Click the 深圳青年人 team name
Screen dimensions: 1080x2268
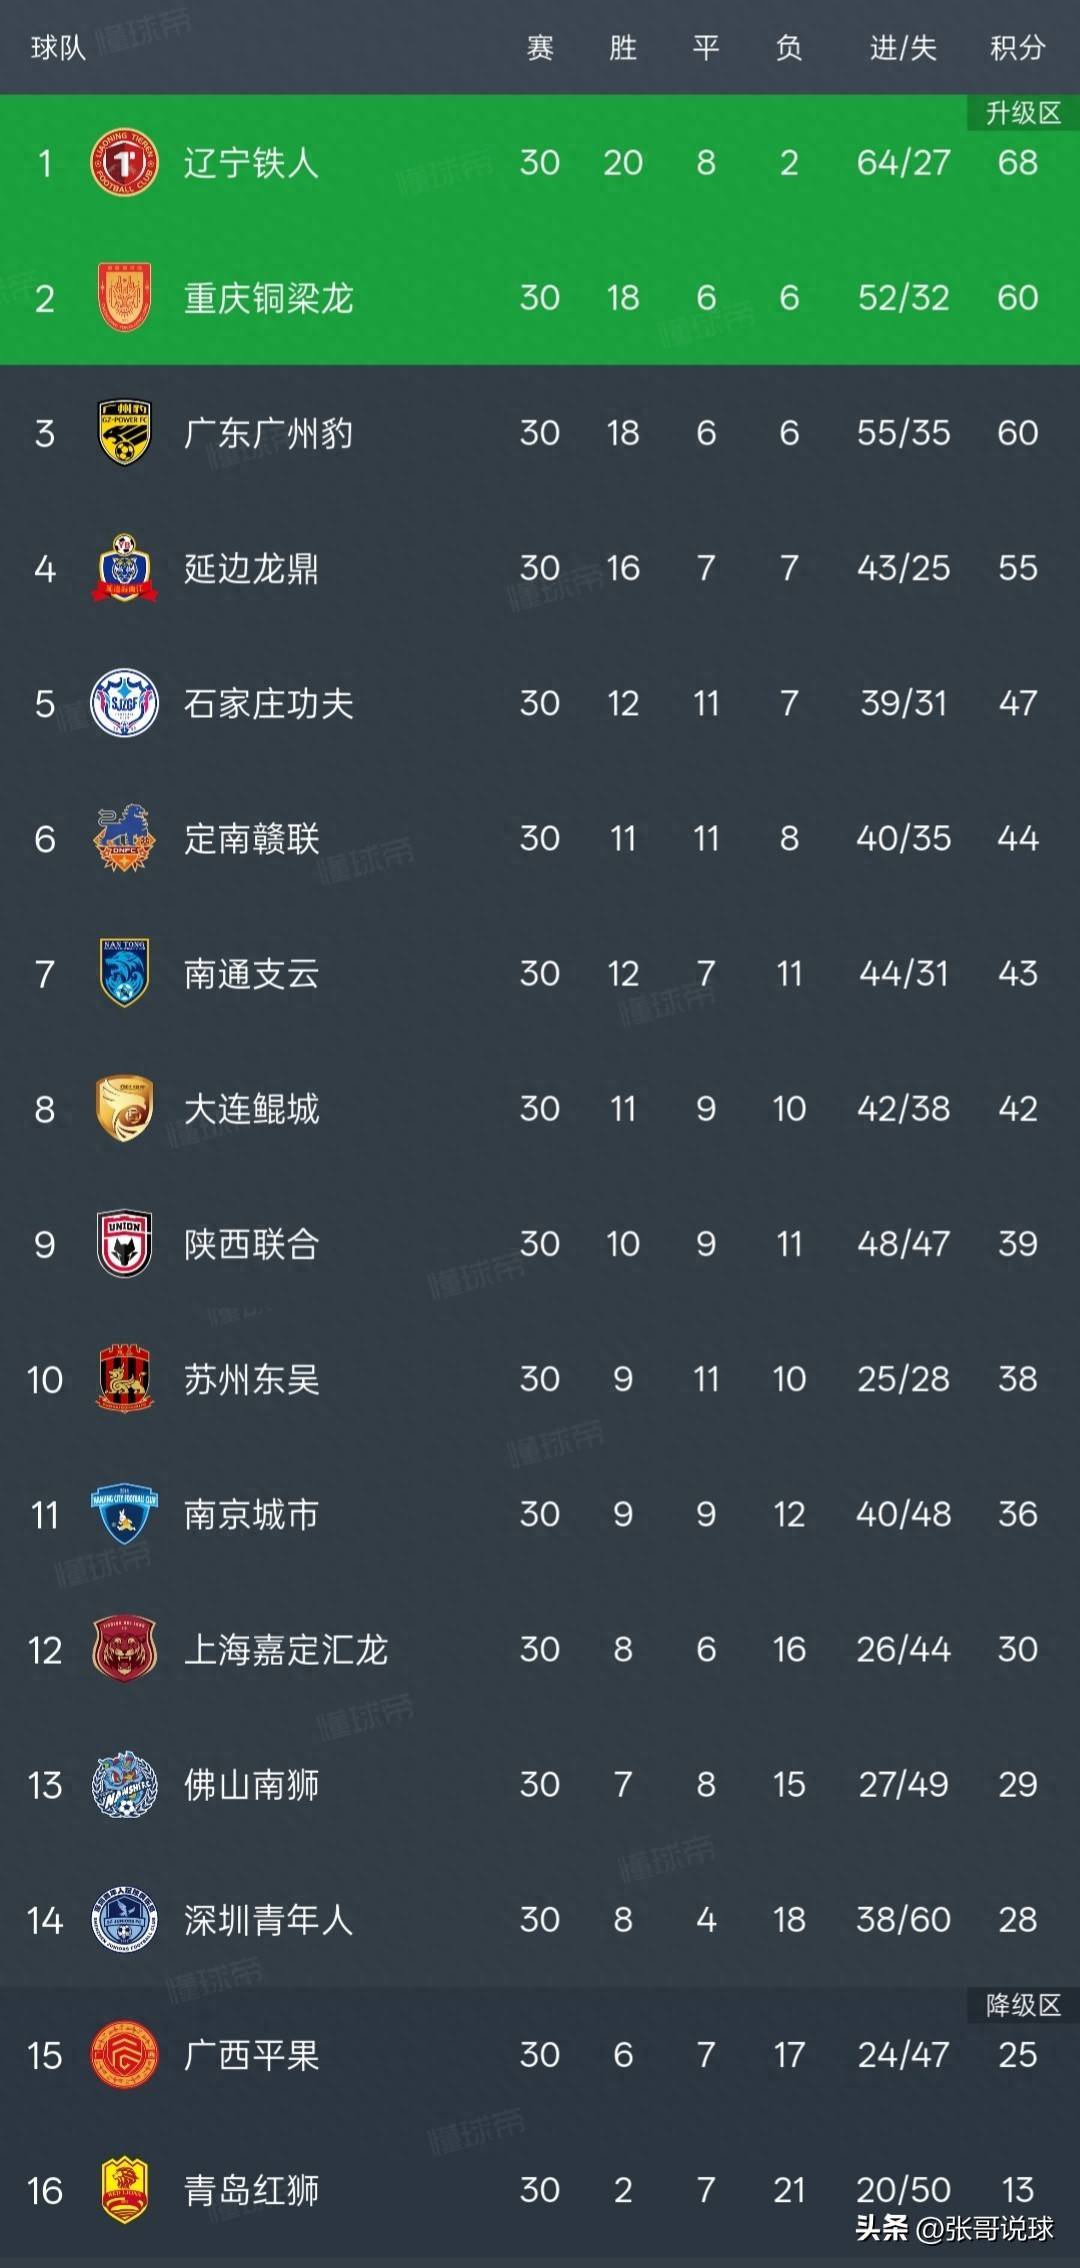268,1920
